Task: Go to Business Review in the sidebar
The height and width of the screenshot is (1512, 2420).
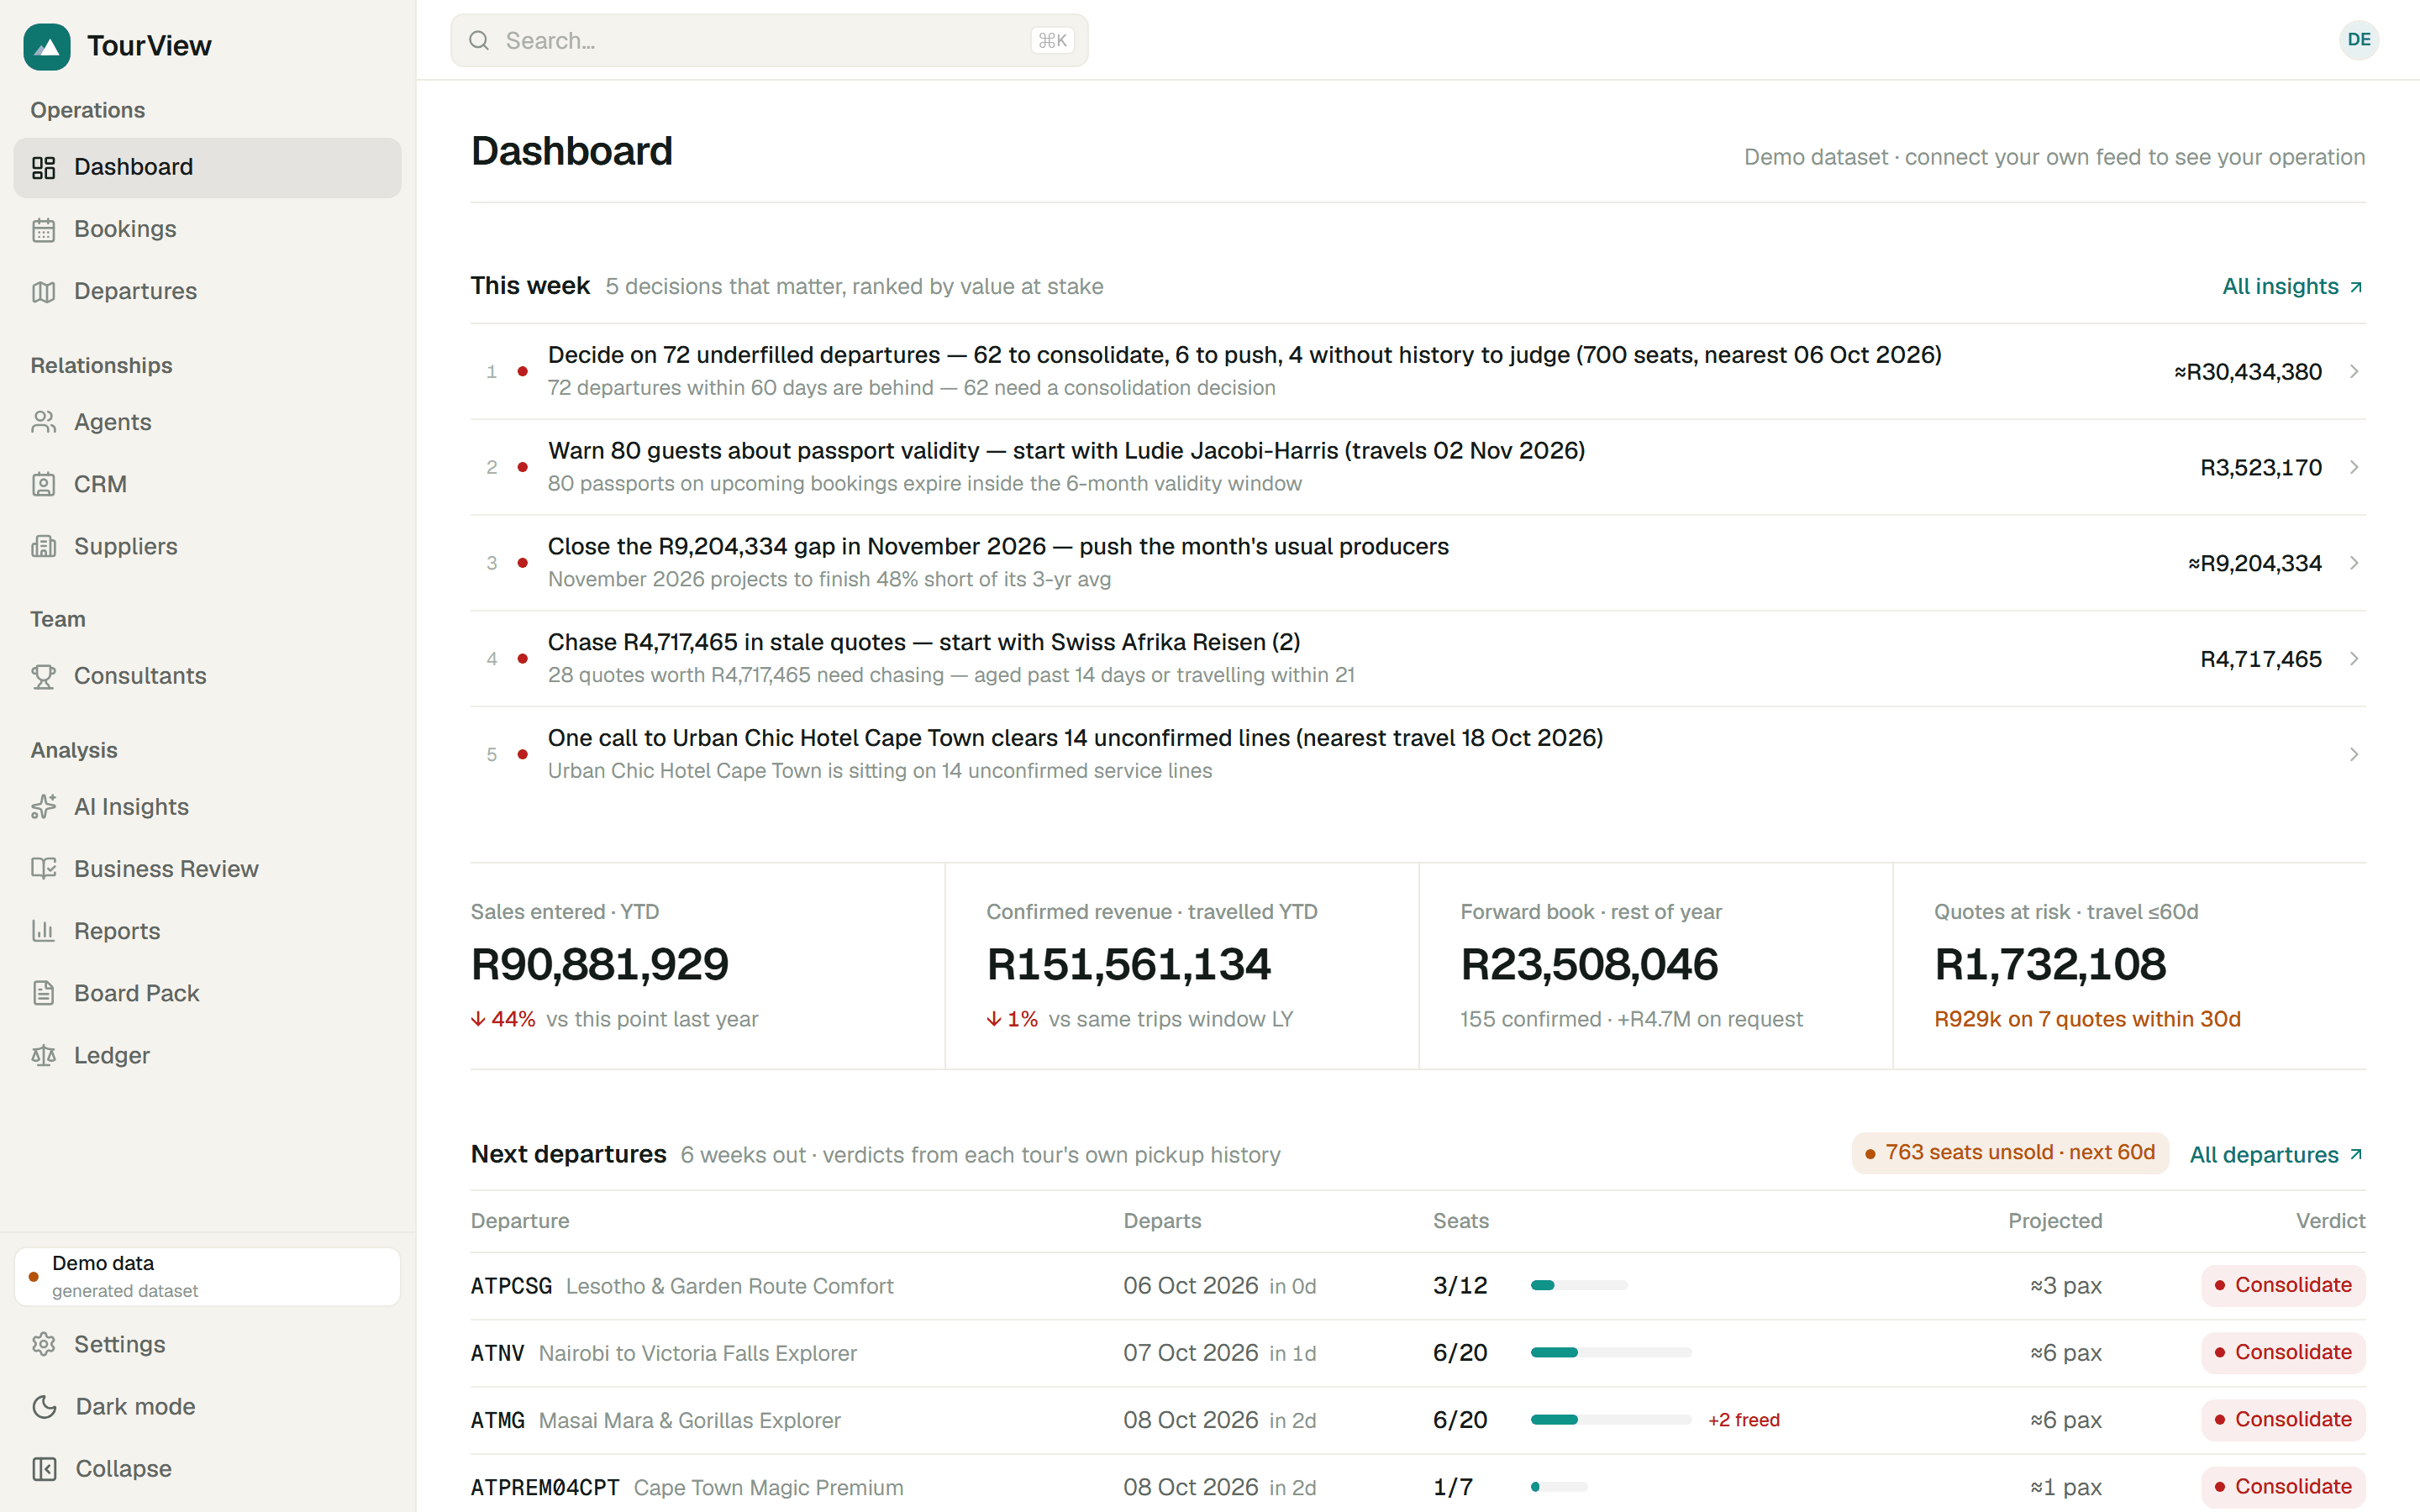Action: click(x=207, y=869)
